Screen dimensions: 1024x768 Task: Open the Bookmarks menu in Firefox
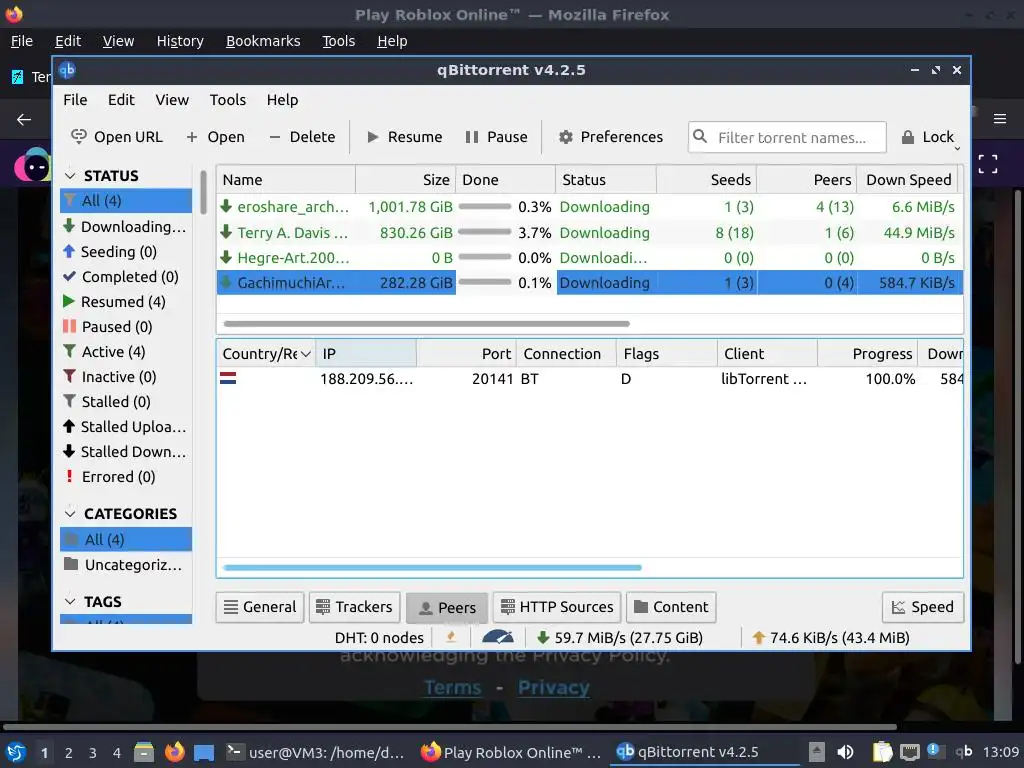tap(263, 41)
